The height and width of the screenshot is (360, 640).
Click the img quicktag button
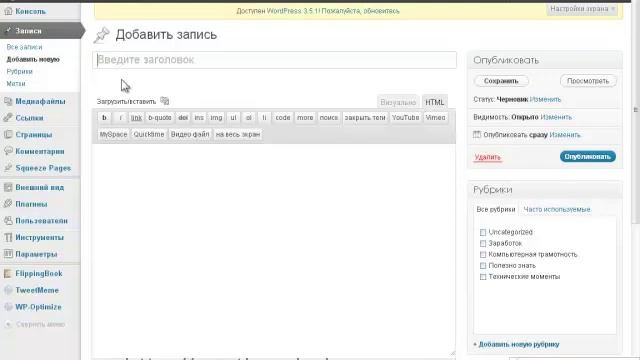click(216, 118)
